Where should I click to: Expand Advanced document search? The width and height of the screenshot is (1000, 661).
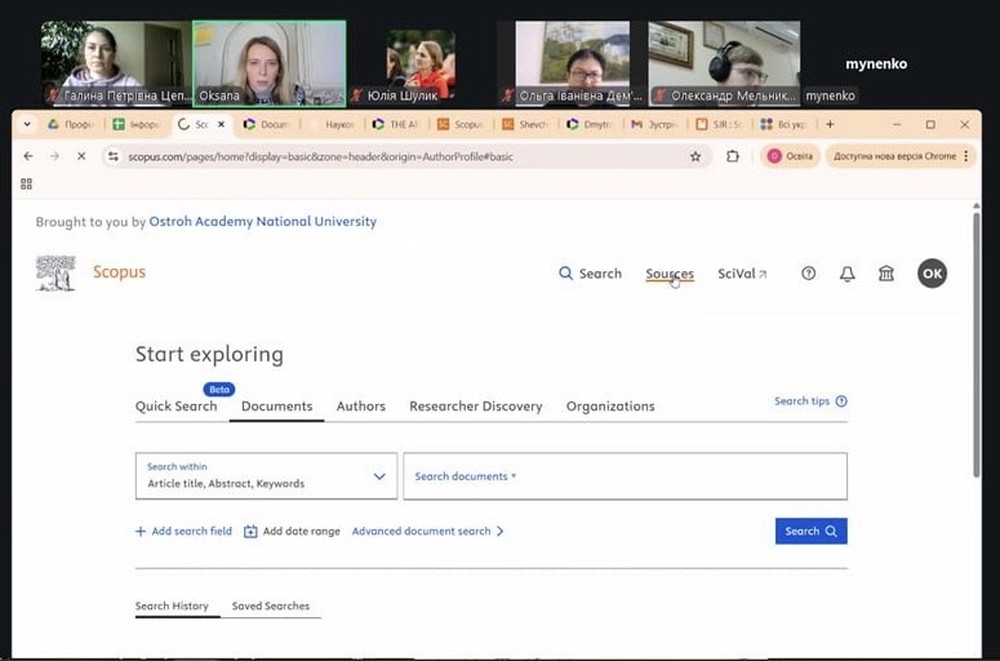click(428, 532)
